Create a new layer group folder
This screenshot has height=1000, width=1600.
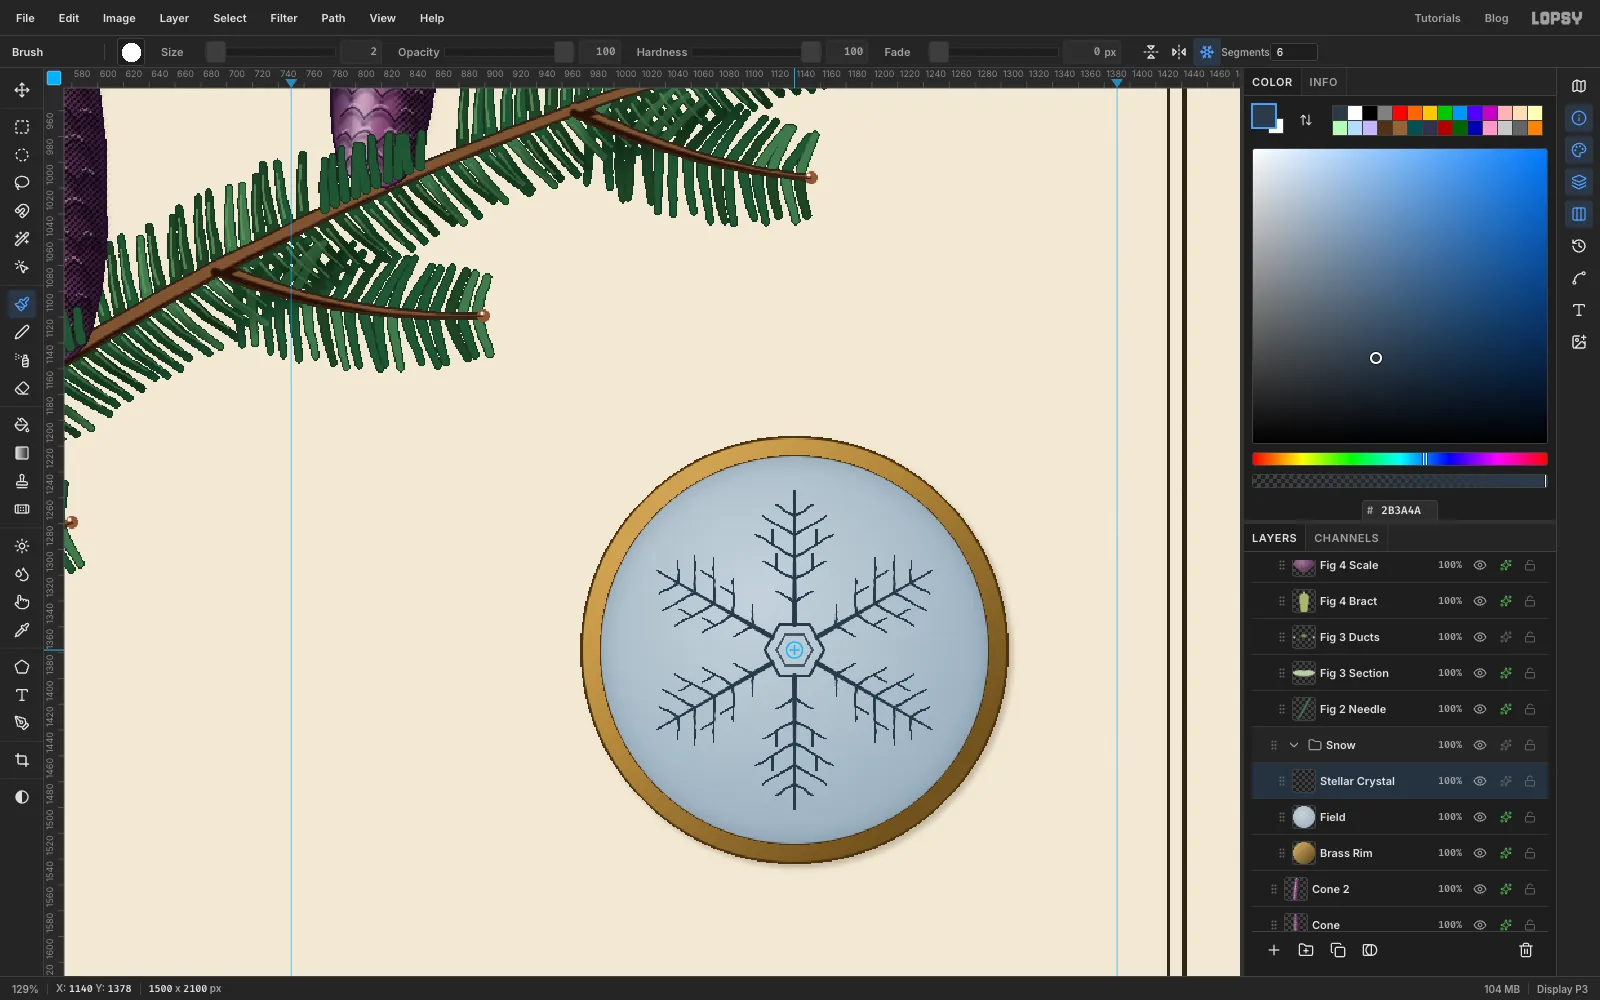pos(1306,950)
